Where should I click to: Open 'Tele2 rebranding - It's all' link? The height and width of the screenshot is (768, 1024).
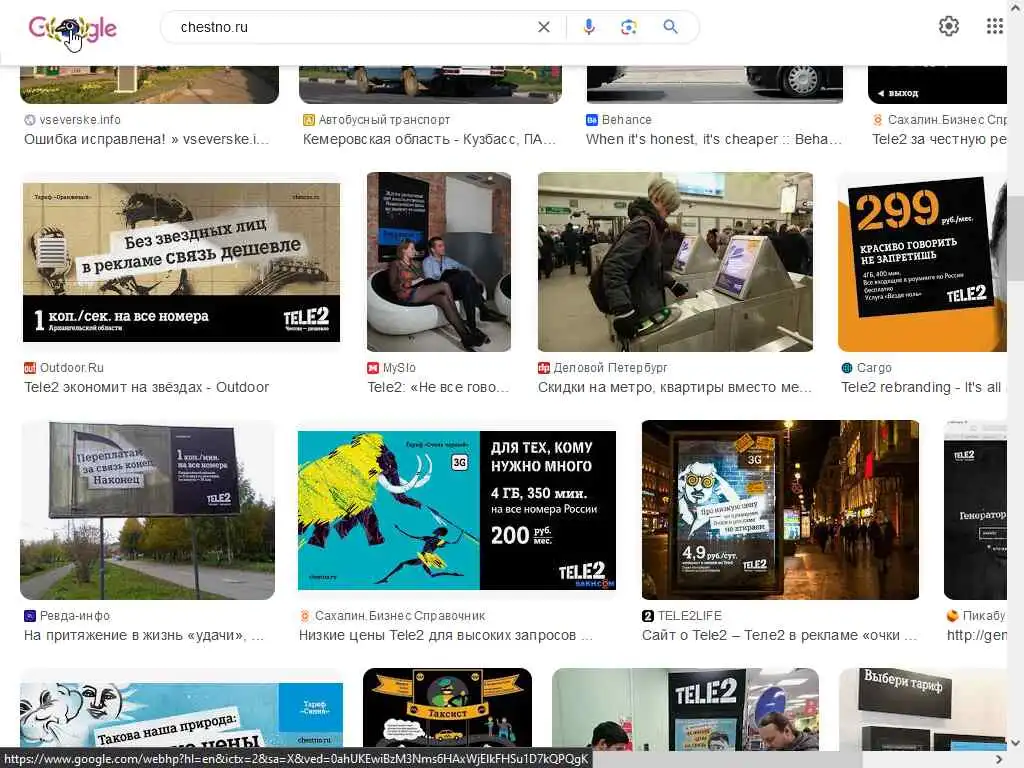click(921, 387)
